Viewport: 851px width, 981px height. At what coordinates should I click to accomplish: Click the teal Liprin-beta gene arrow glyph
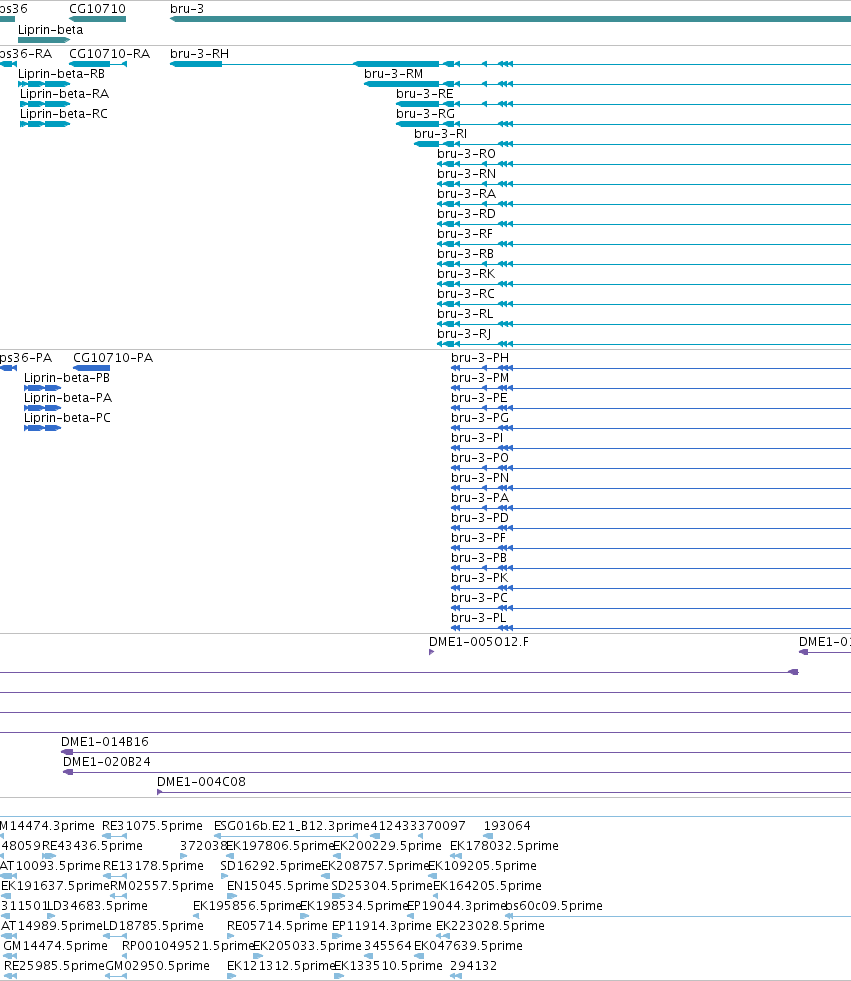(44, 40)
